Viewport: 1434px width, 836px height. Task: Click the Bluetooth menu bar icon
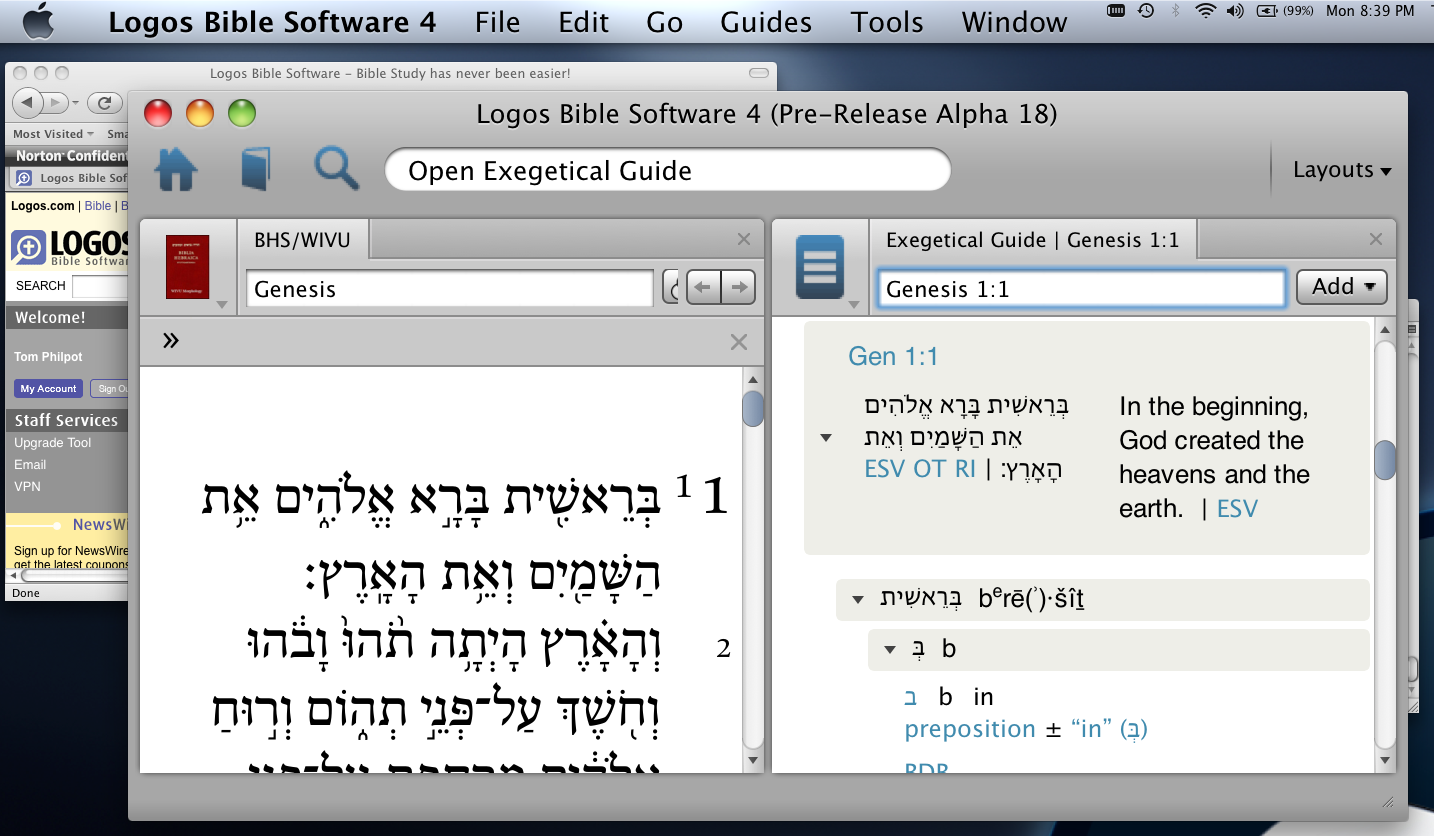tap(1176, 11)
